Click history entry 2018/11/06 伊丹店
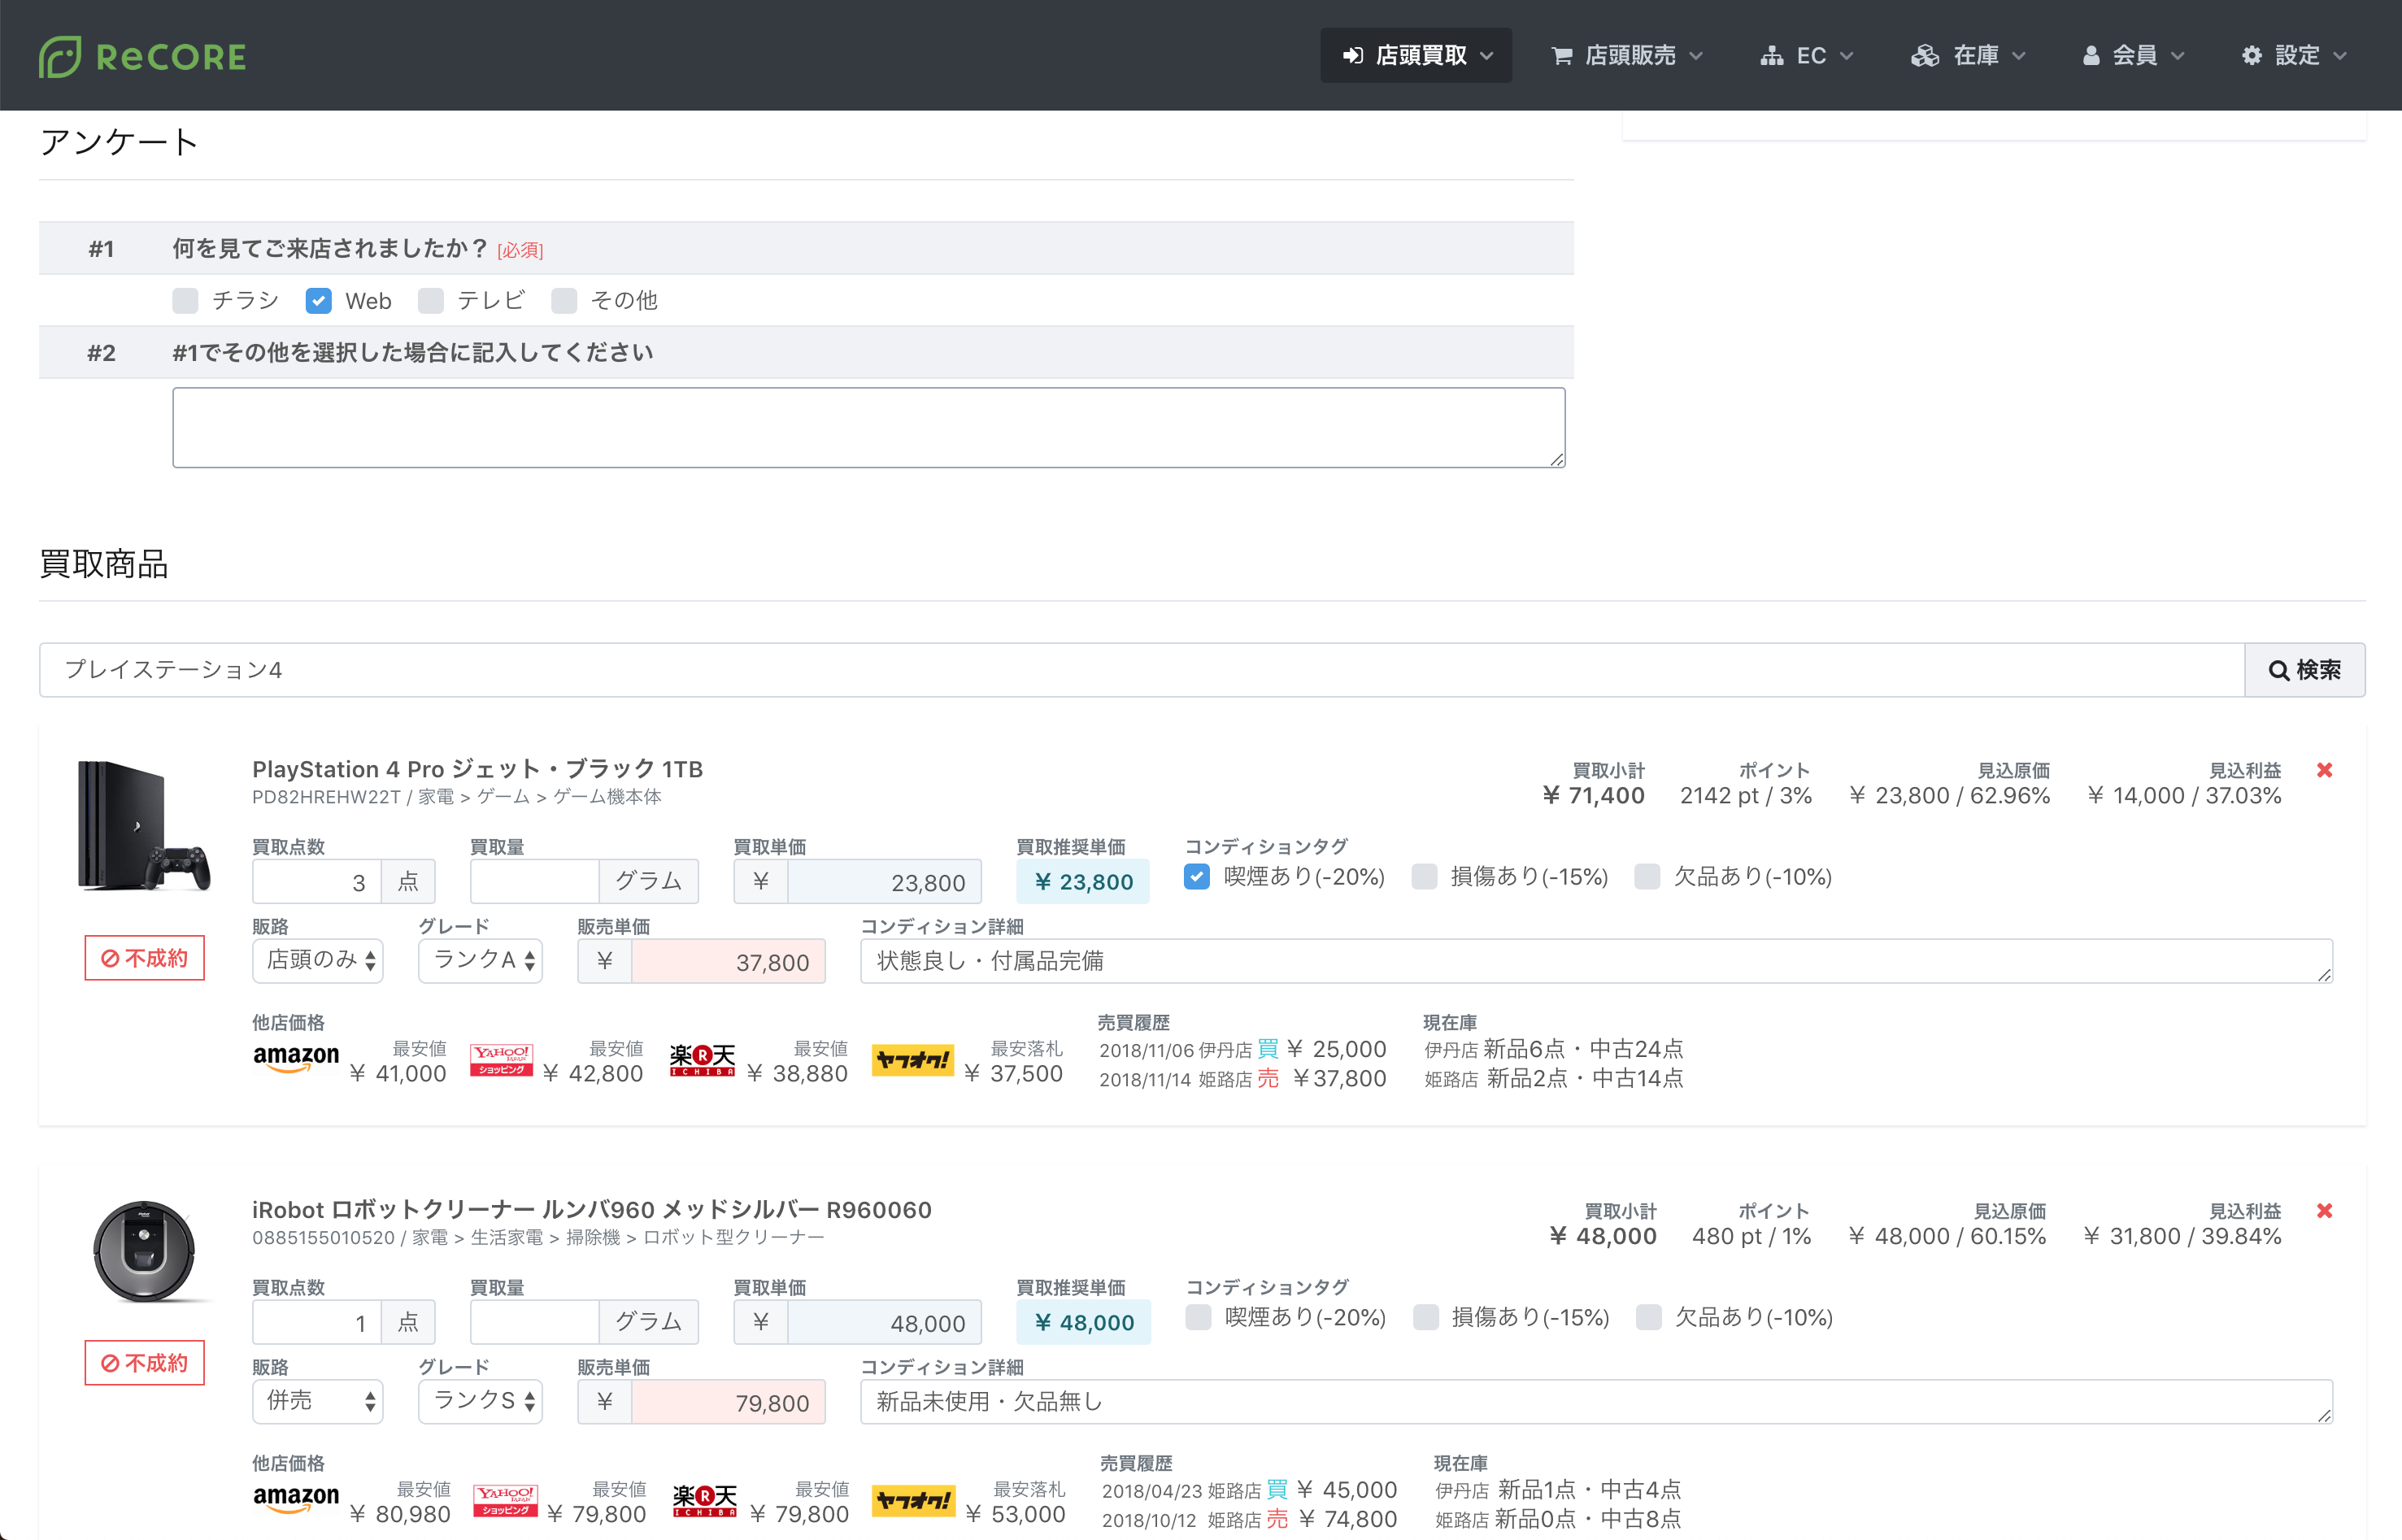The height and width of the screenshot is (1540, 2402). pos(1243,1050)
